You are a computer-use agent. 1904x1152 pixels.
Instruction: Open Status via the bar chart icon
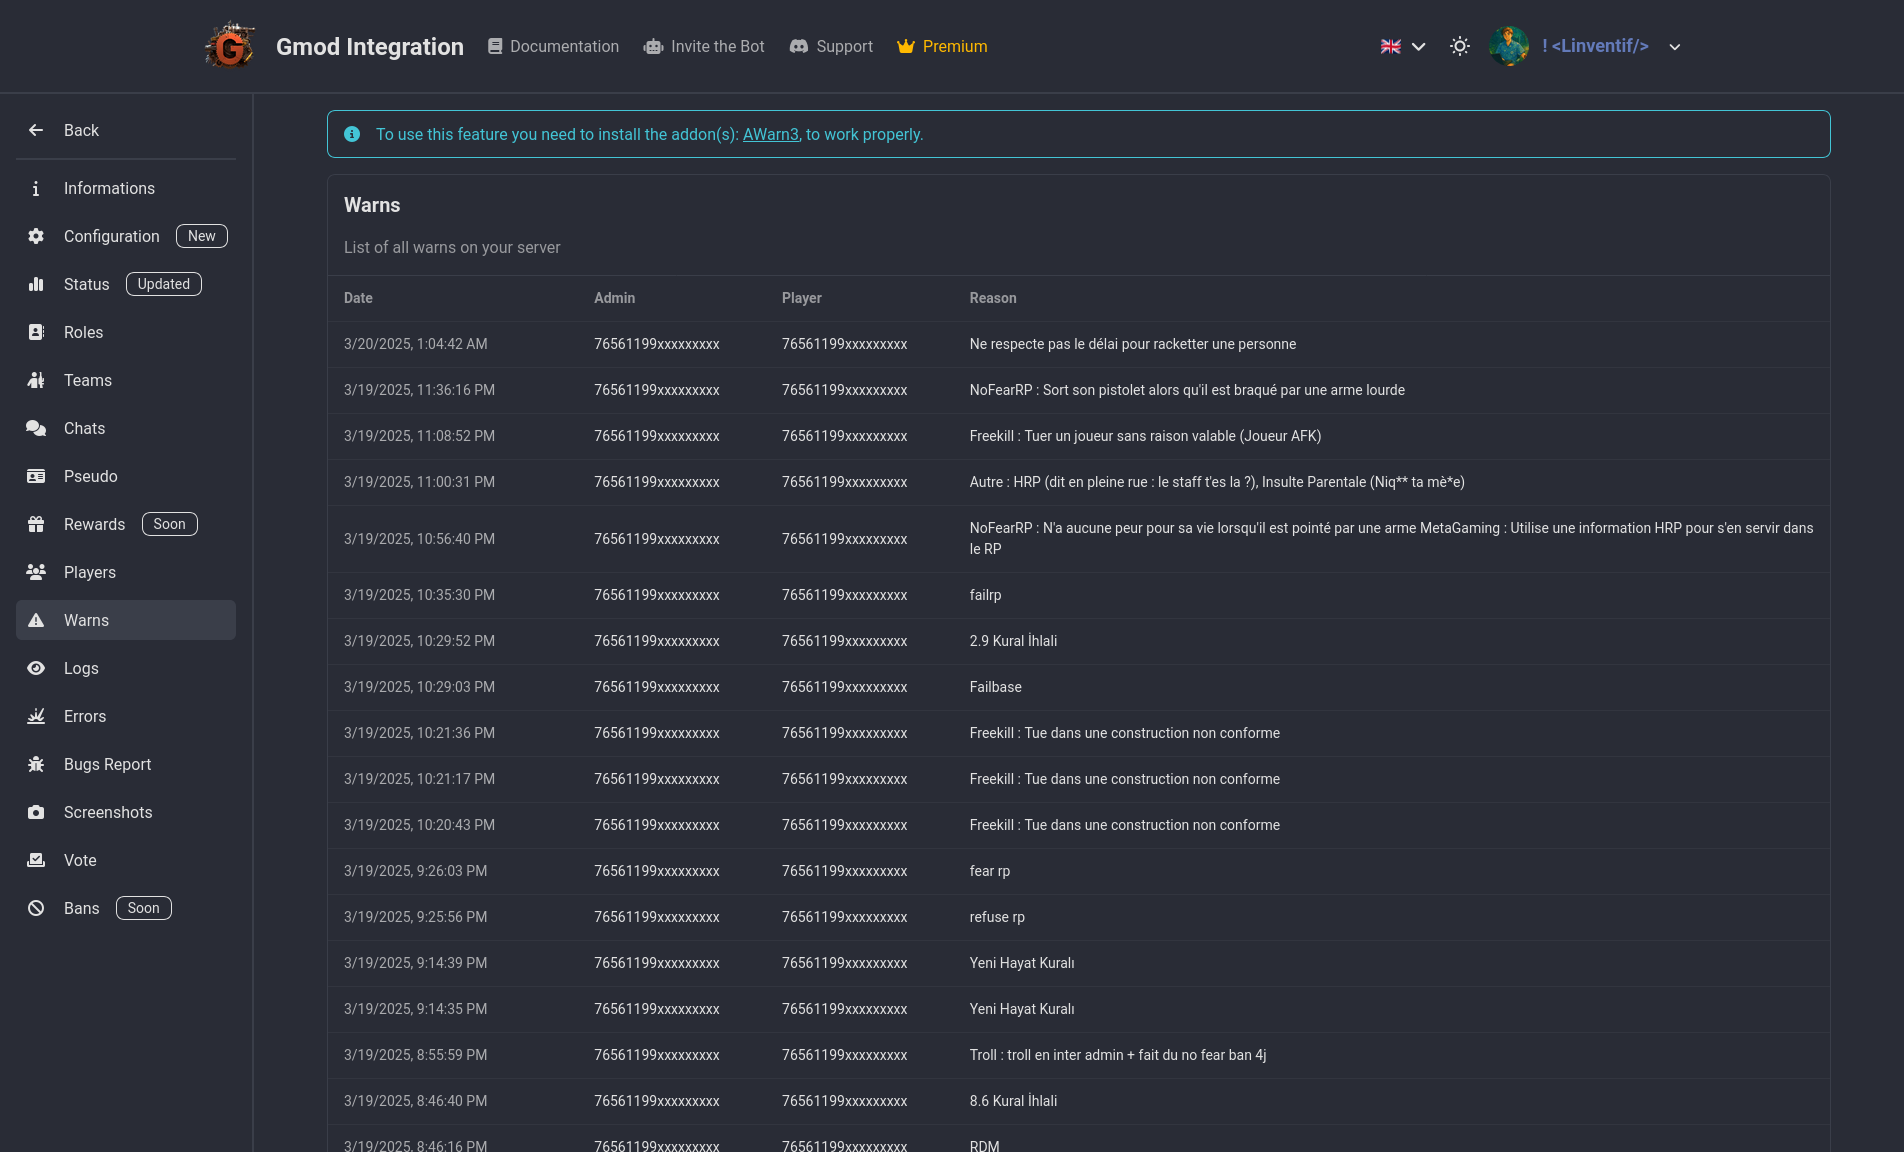pos(36,284)
